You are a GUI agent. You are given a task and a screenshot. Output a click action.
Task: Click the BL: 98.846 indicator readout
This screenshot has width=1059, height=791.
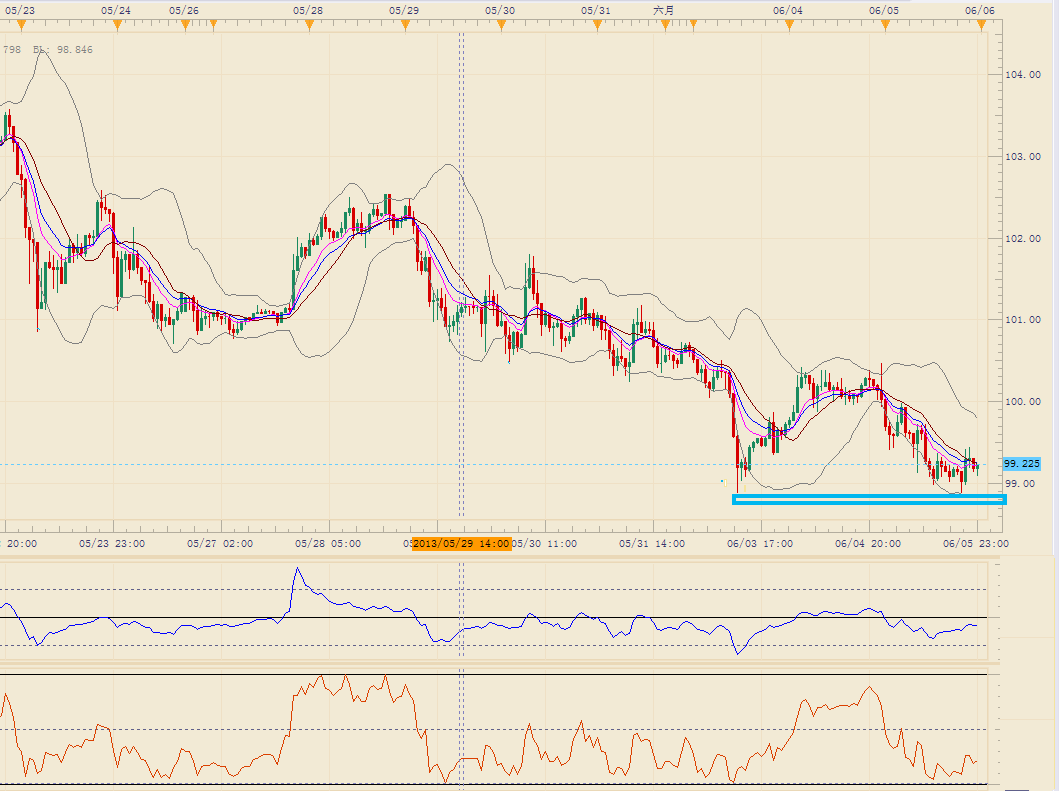pyautogui.click(x=63, y=49)
